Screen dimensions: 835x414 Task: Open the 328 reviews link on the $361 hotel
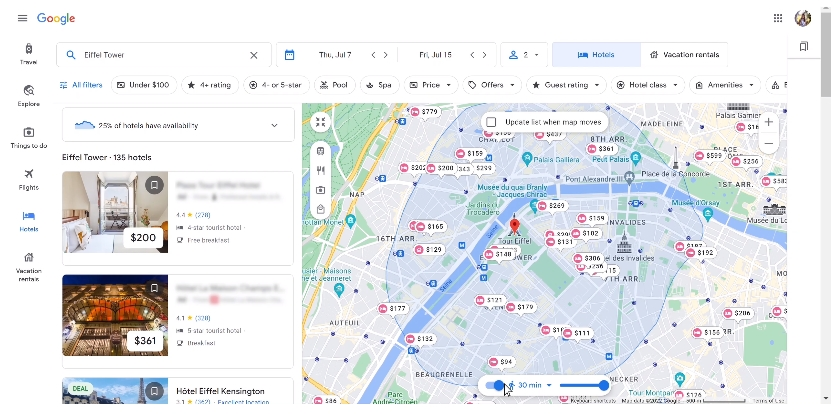pos(202,318)
